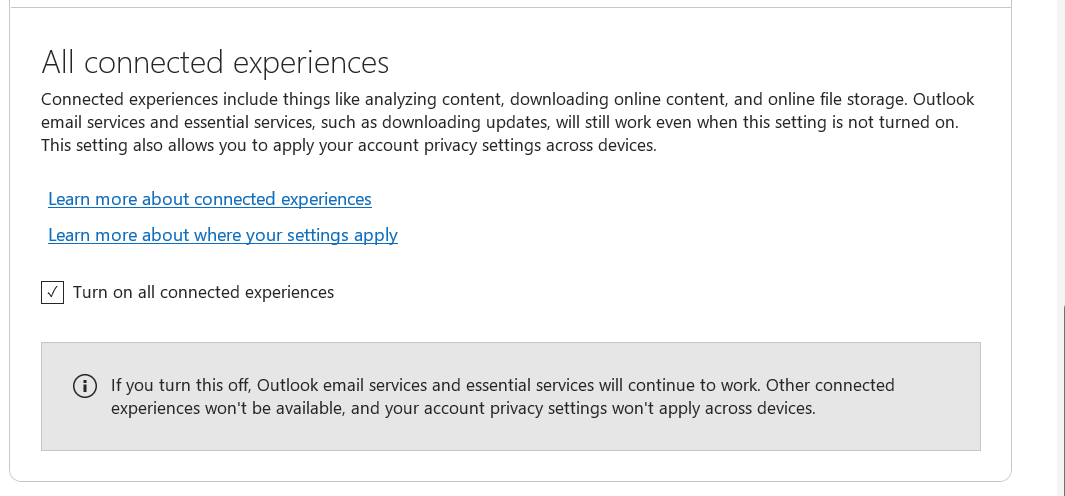1065x496 pixels.
Task: Click "across devices" at the description's end
Action: point(605,145)
